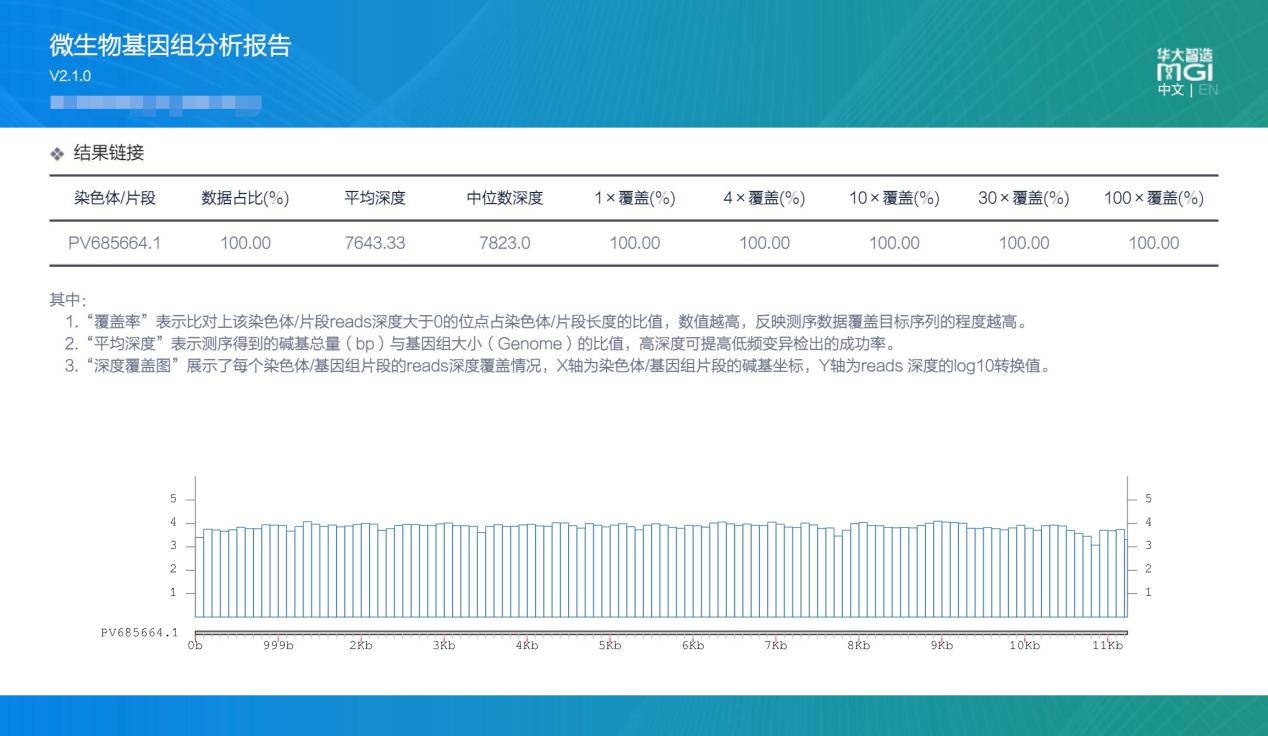
Task: Click the 11Kb marker on the x-axis
Action: click(x=1107, y=646)
